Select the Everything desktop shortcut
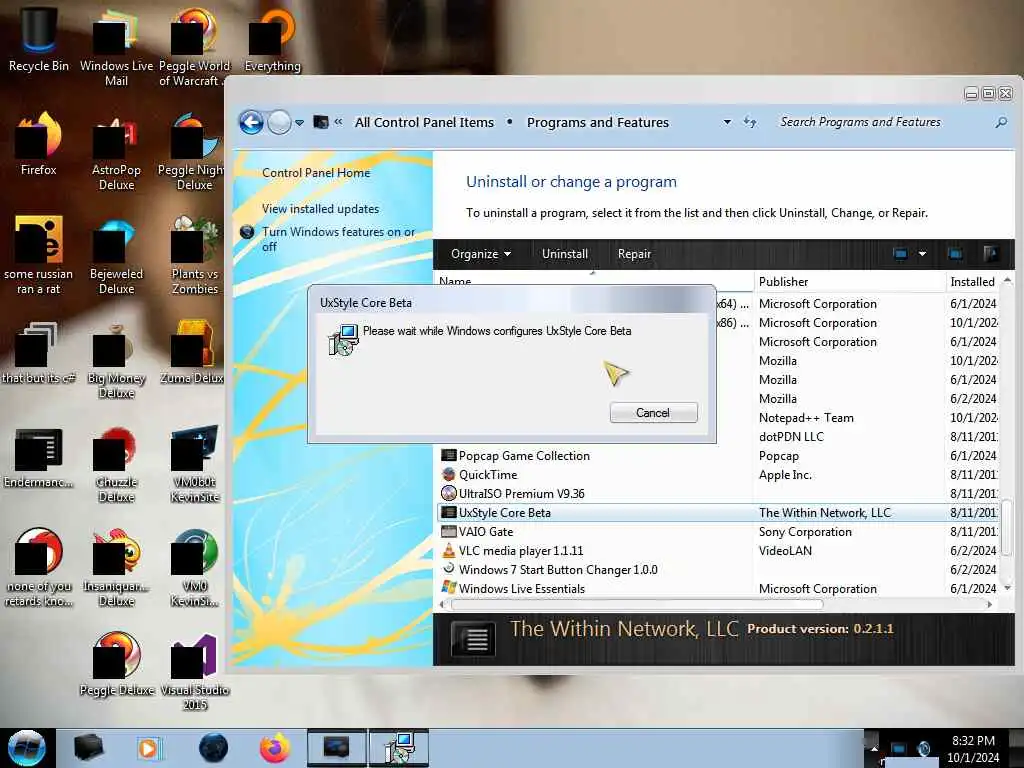This screenshot has height=768, width=1024. click(273, 39)
